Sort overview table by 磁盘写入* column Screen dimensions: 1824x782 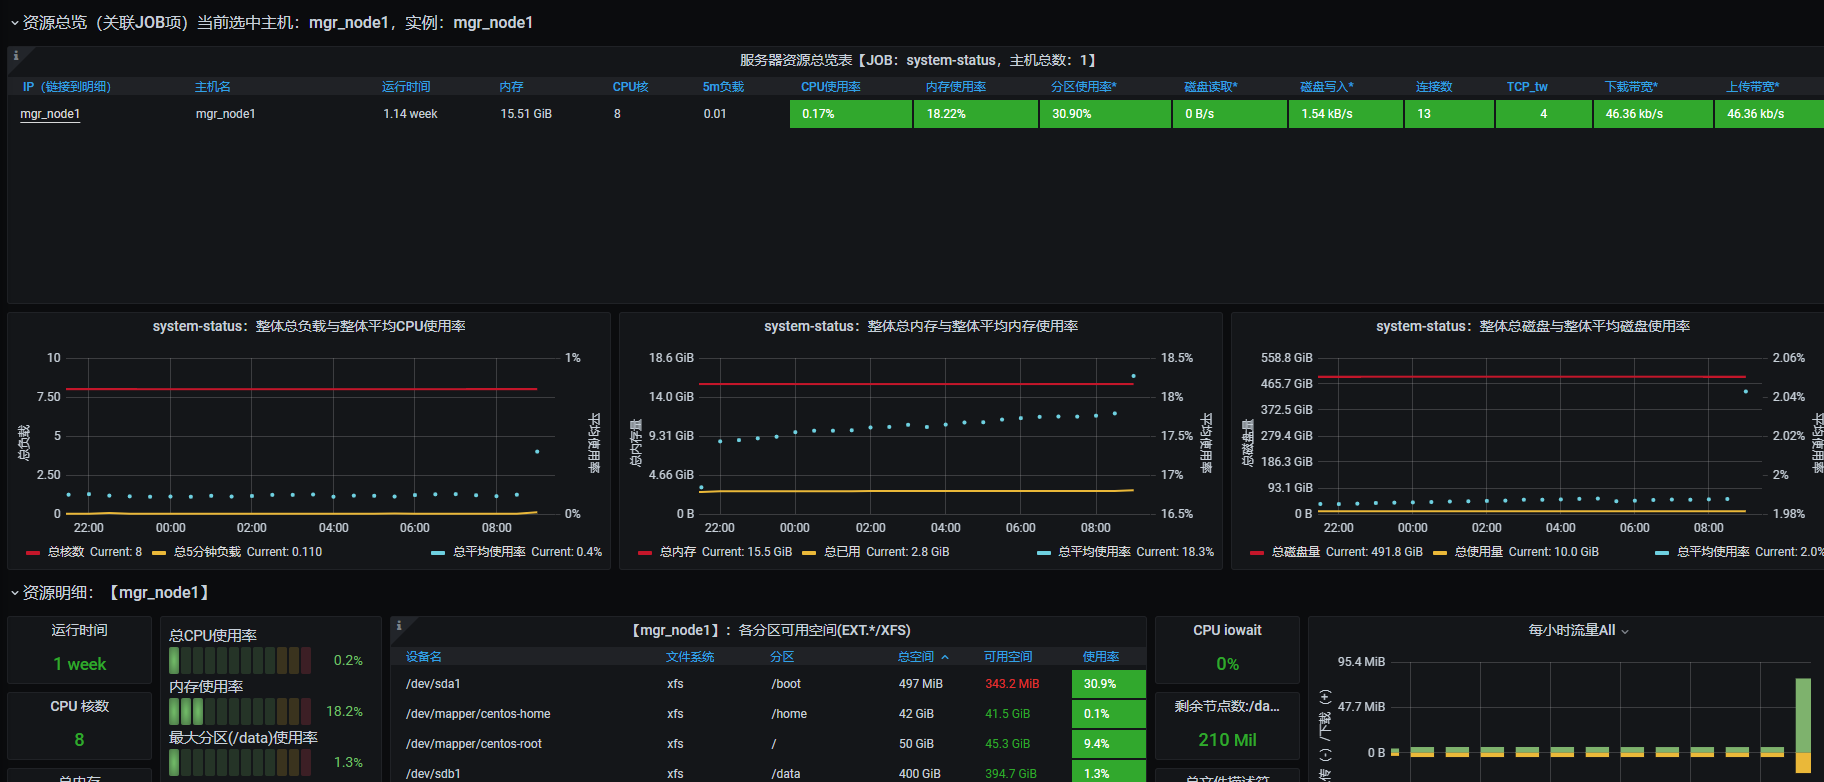click(x=1327, y=87)
